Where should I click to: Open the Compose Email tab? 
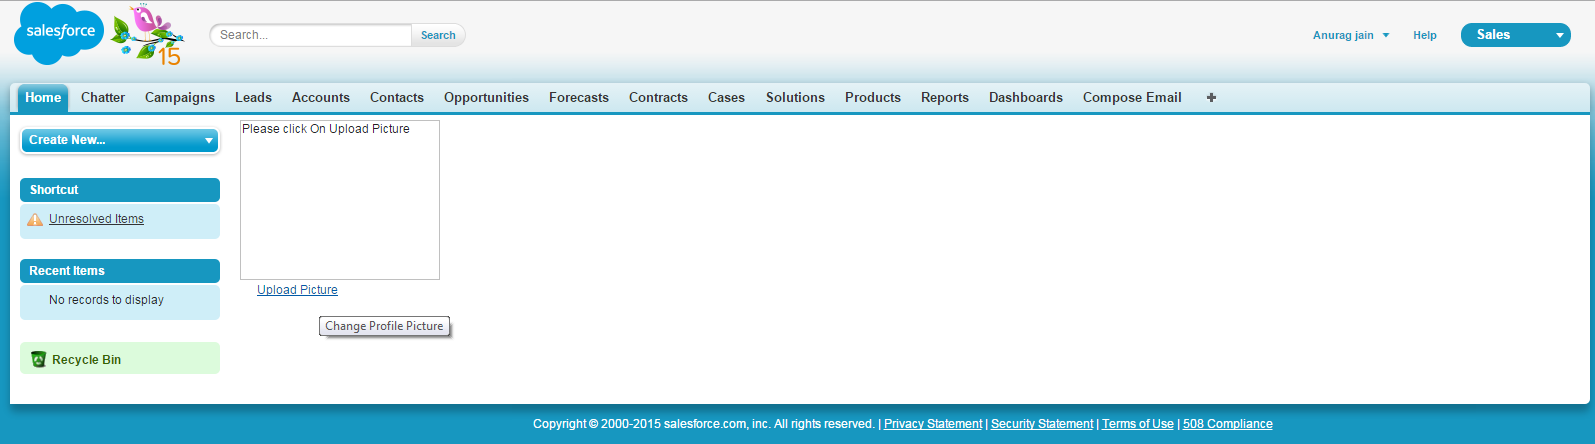(1132, 97)
